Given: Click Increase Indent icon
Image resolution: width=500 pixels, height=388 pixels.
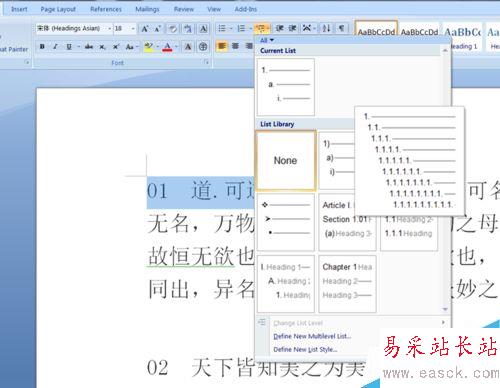Looking at the screenshot, I should 292,29.
